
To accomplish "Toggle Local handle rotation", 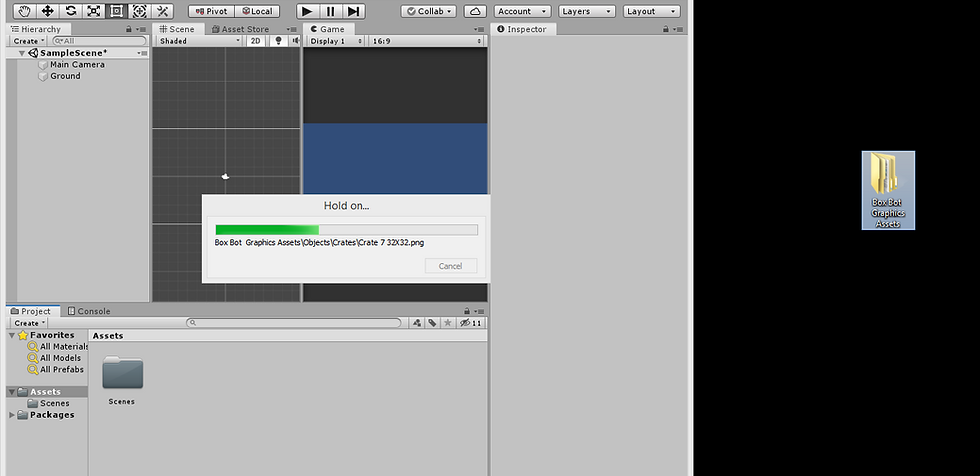I will (257, 11).
